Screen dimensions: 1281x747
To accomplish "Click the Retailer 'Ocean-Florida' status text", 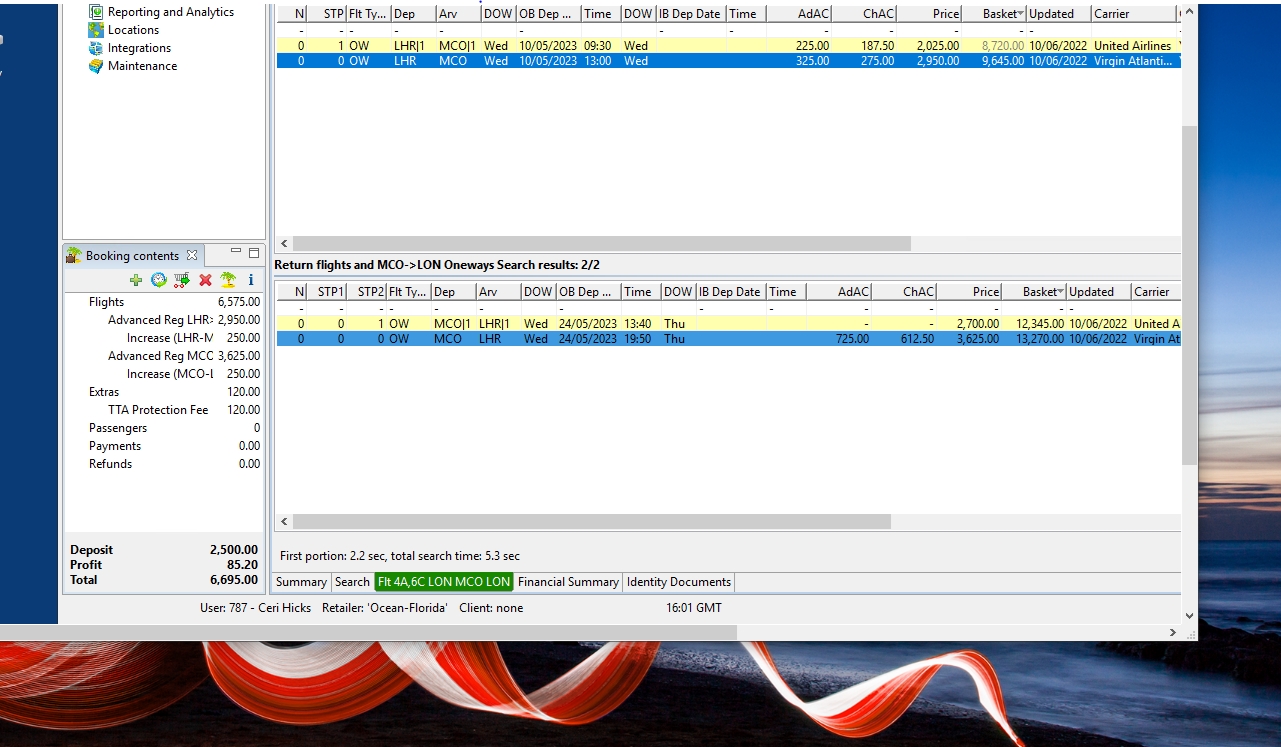I will click(385, 608).
